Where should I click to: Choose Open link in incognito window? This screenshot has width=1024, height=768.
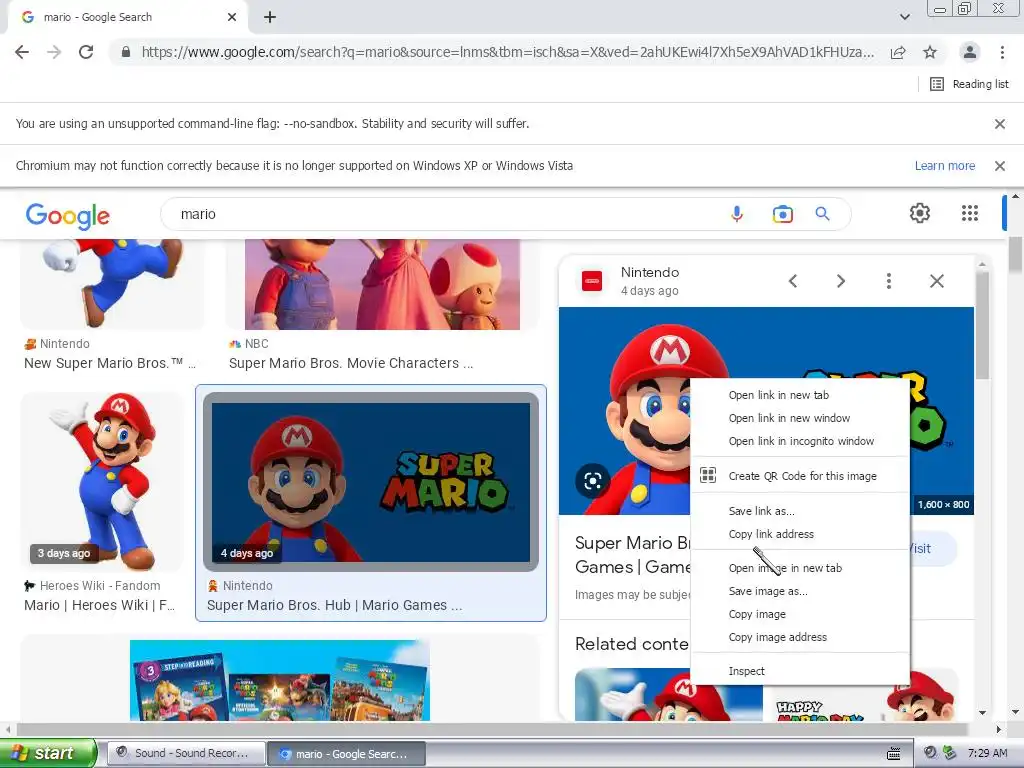point(799,441)
